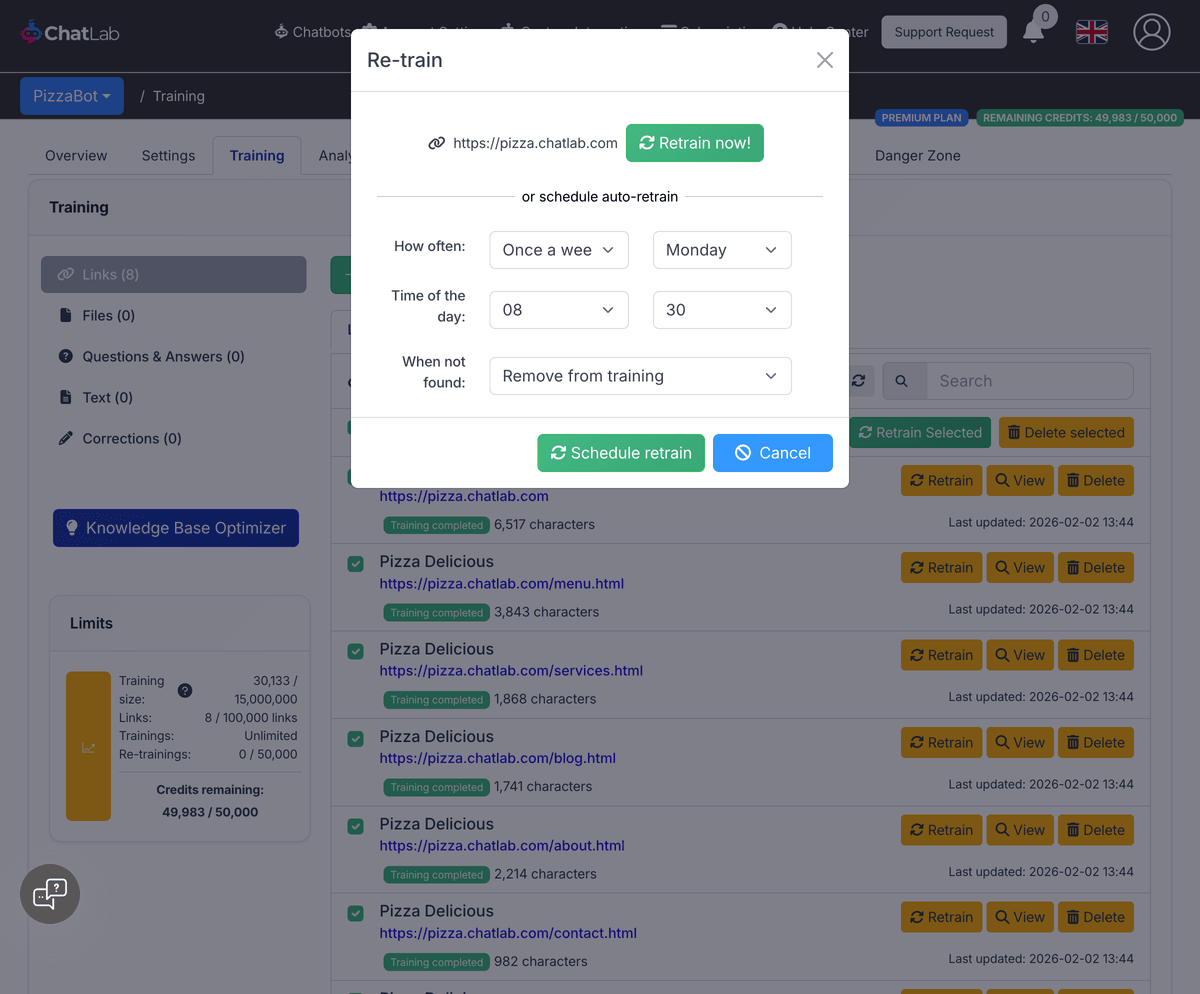The width and height of the screenshot is (1200, 994).
Task: Click the Retrain now! button
Action: pyautogui.click(x=694, y=143)
